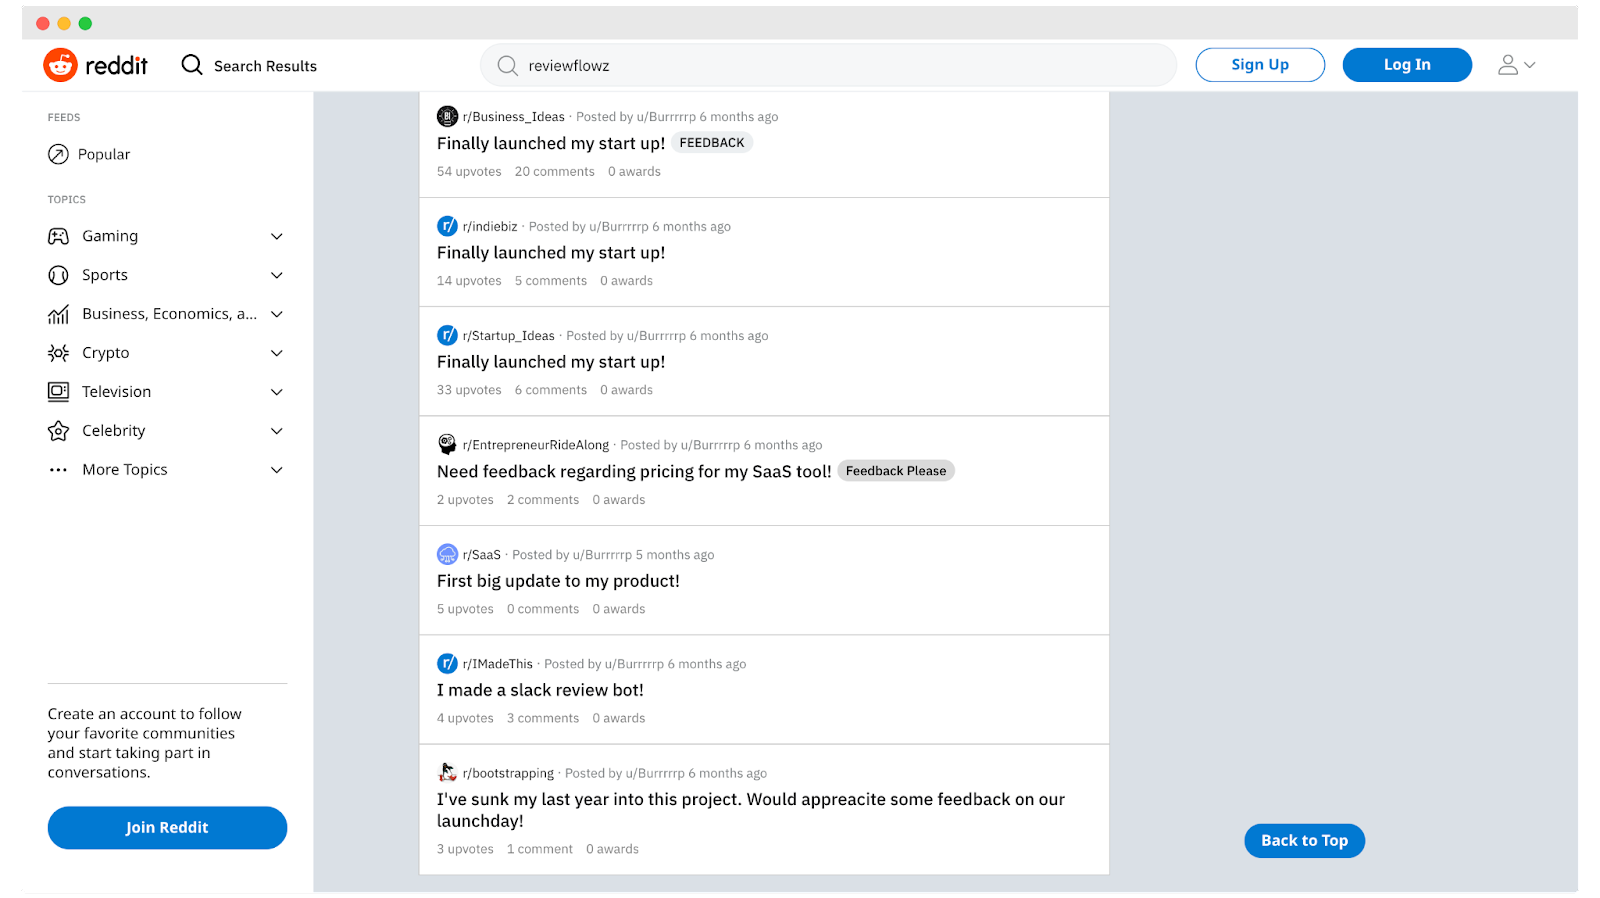1600x898 pixels.
Task: Click the Popular feed arrow icon
Action: (59, 154)
